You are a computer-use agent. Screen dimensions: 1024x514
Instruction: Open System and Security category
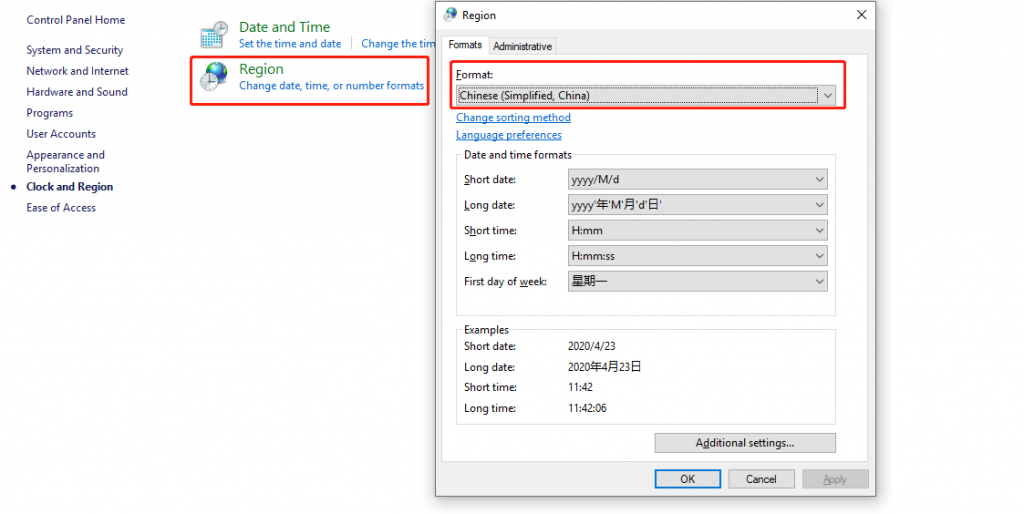(x=74, y=50)
